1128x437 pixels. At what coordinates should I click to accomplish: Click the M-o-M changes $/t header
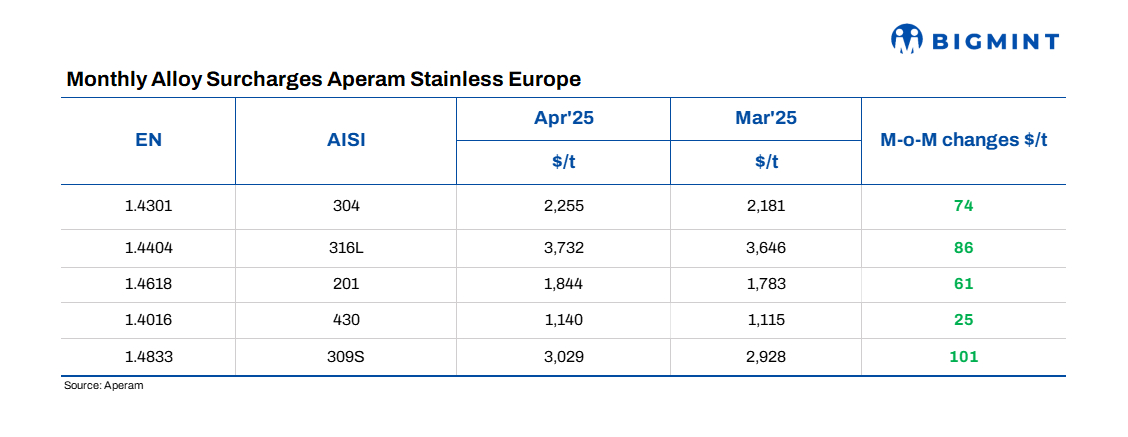pyautogui.click(x=963, y=140)
